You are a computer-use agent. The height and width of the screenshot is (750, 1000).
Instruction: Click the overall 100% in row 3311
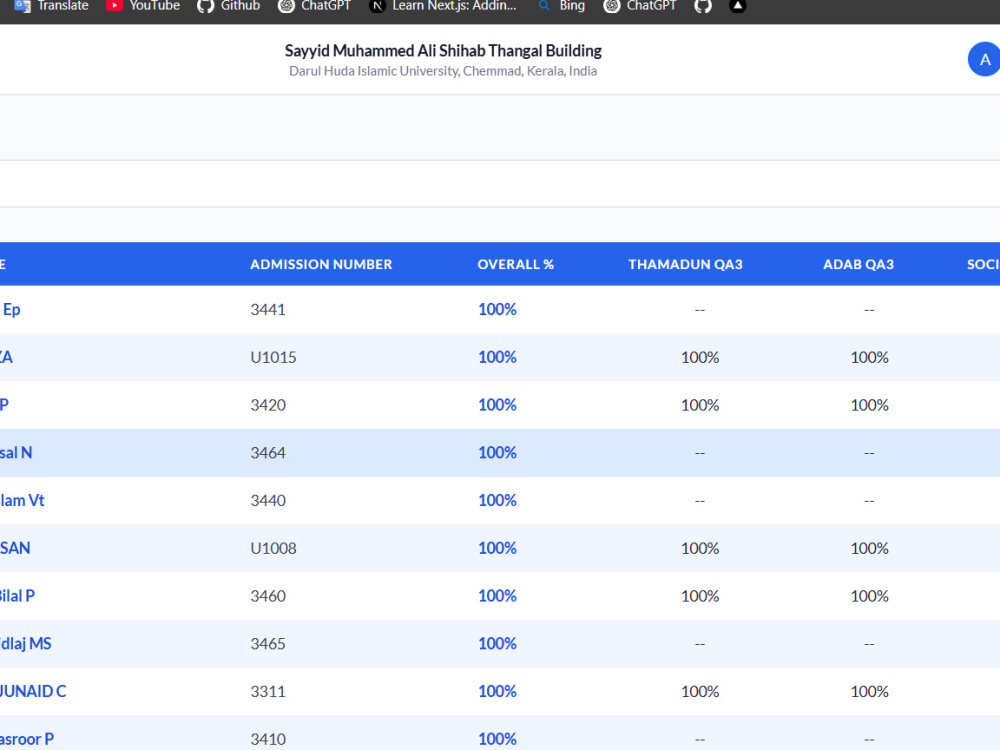[497, 691]
